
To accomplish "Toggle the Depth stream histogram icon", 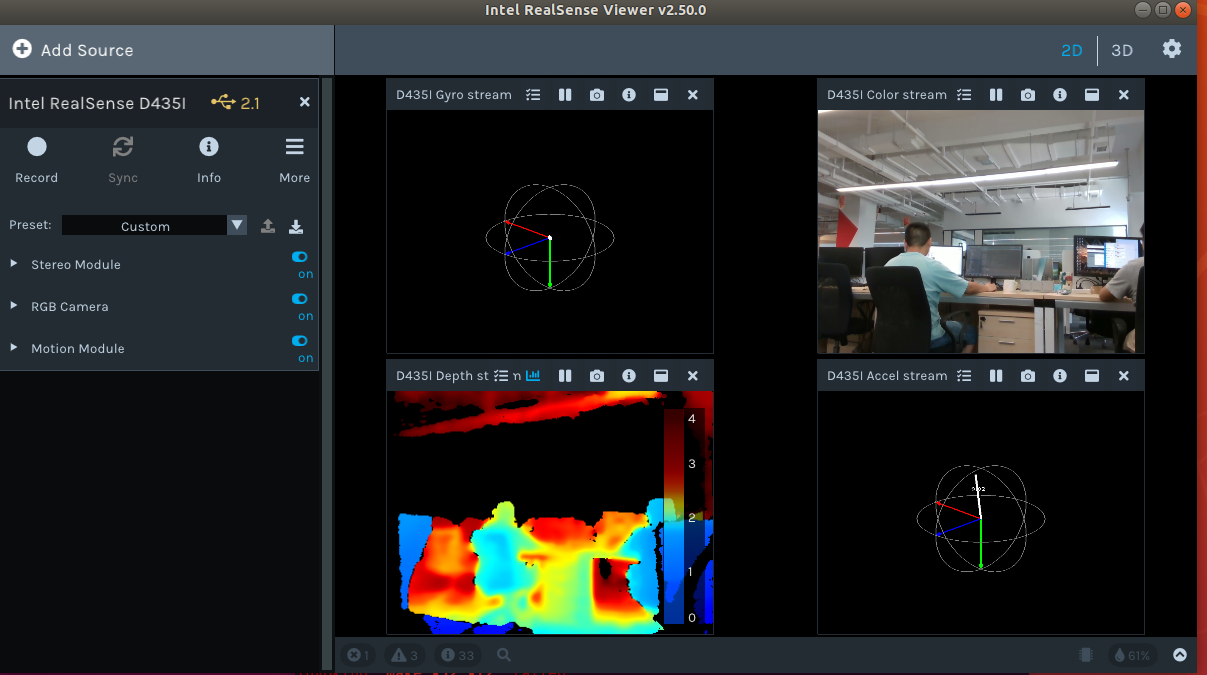I will tap(533, 376).
